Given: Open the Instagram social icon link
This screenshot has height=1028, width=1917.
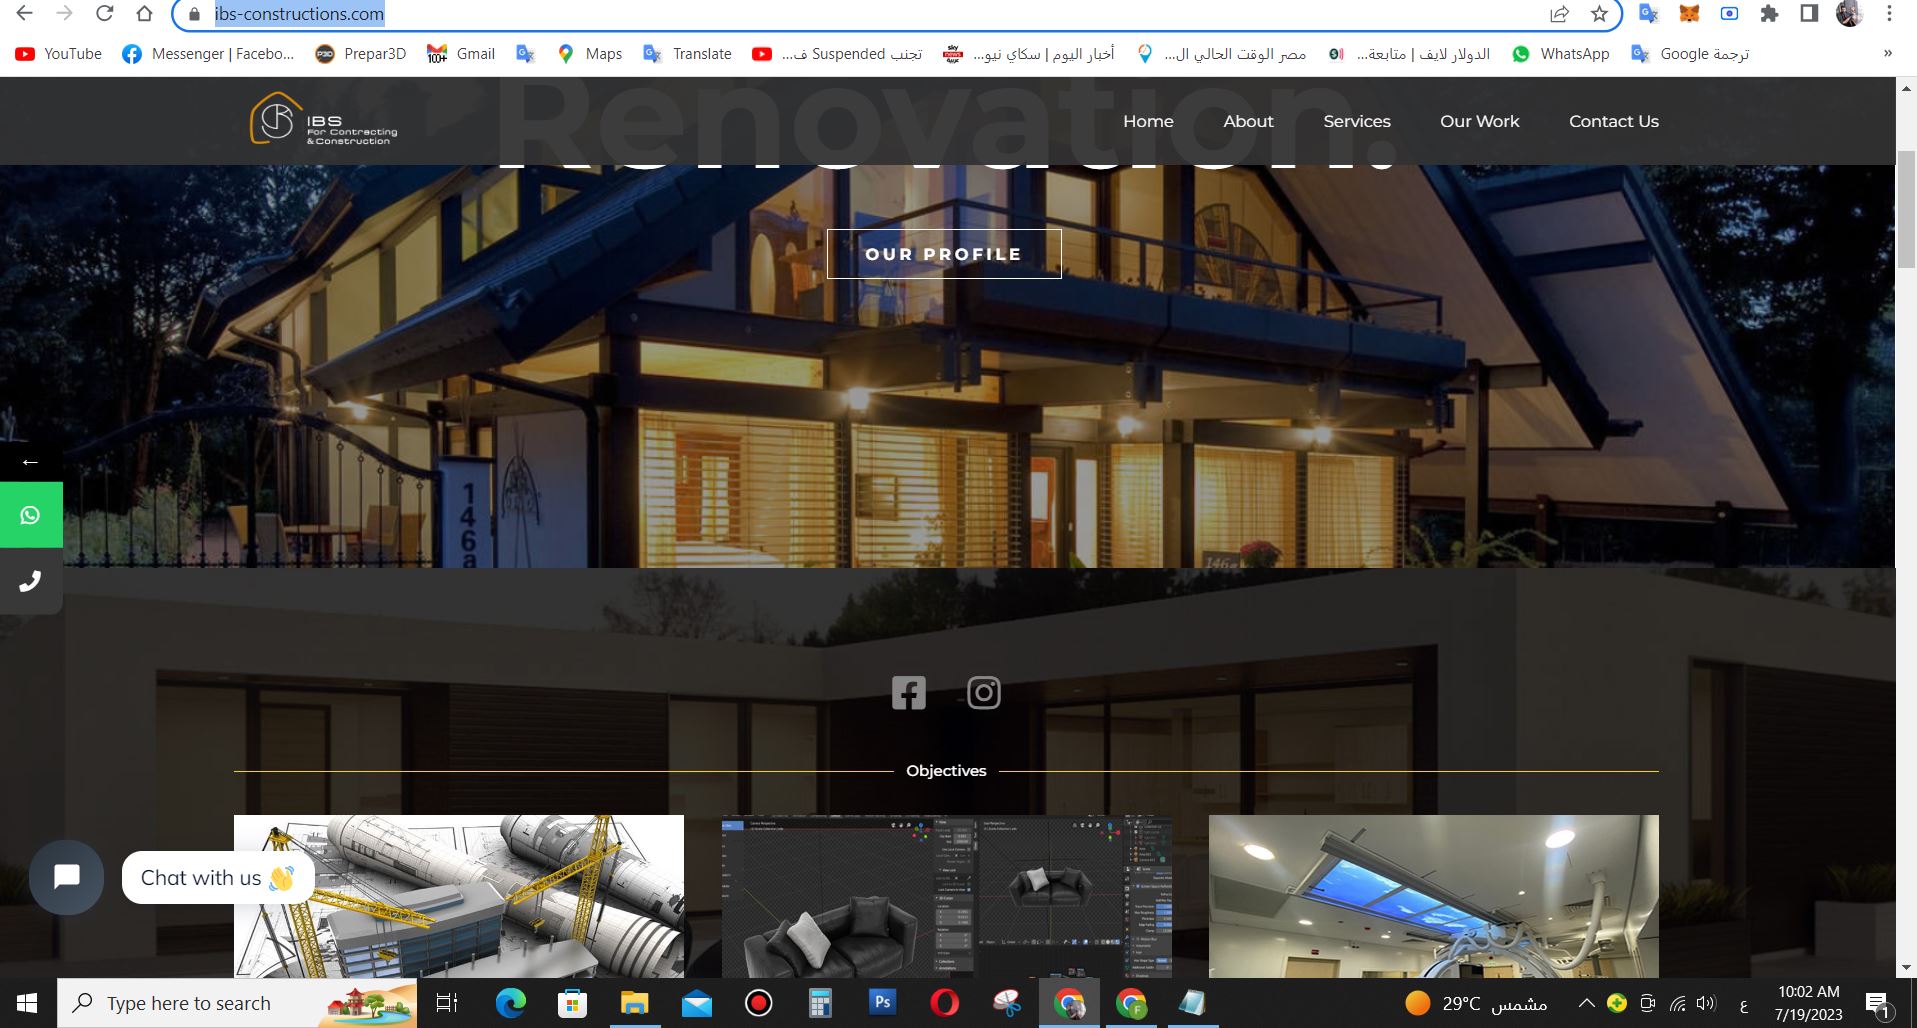Looking at the screenshot, I should tap(983, 693).
